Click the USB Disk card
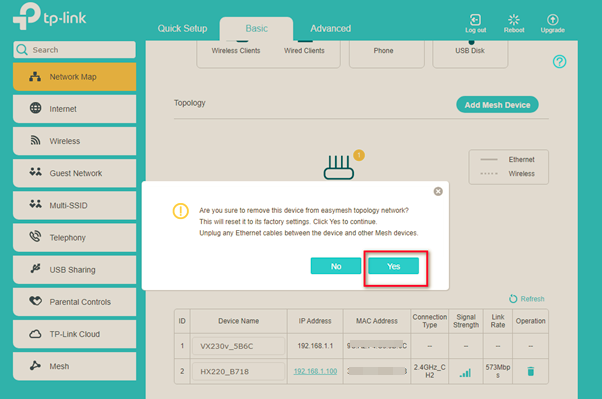The height and width of the screenshot is (399, 602). coord(470,54)
